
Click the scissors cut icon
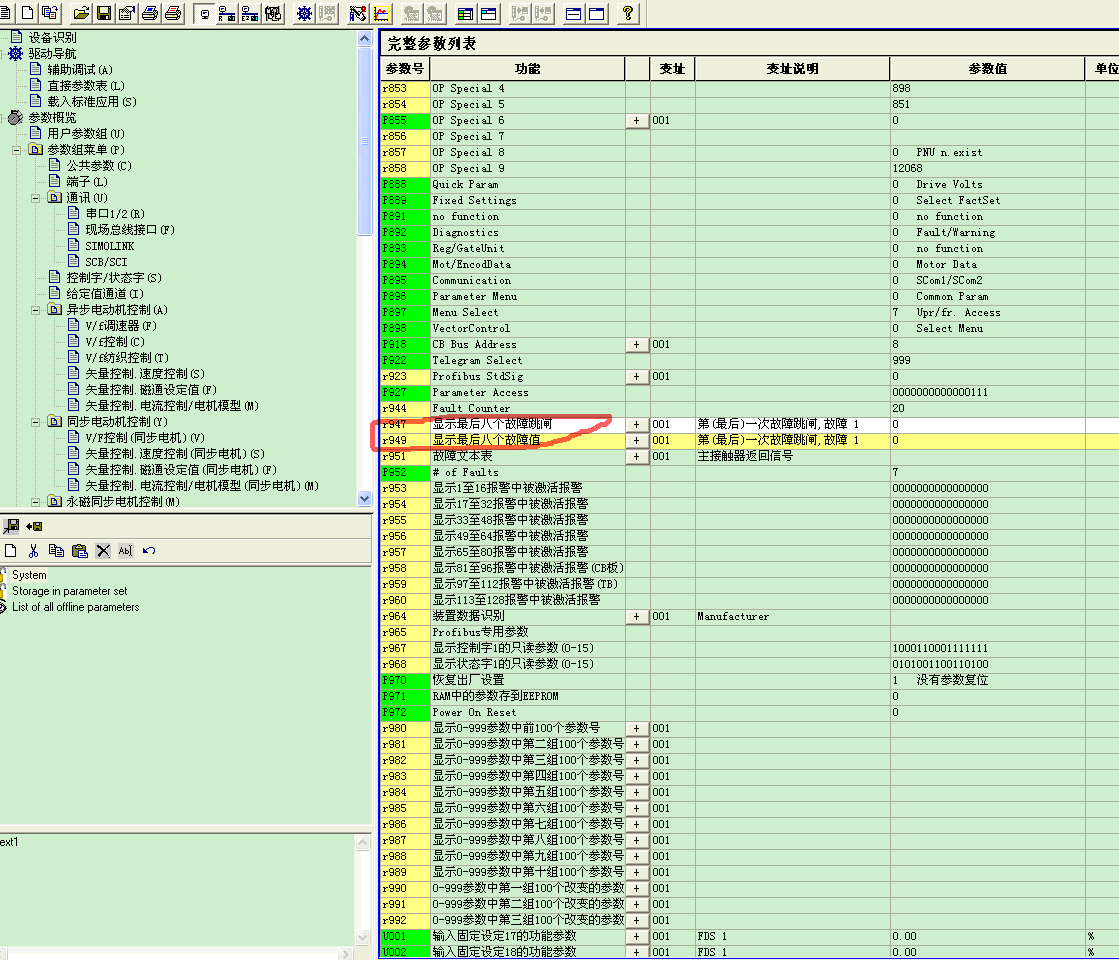(x=33, y=551)
